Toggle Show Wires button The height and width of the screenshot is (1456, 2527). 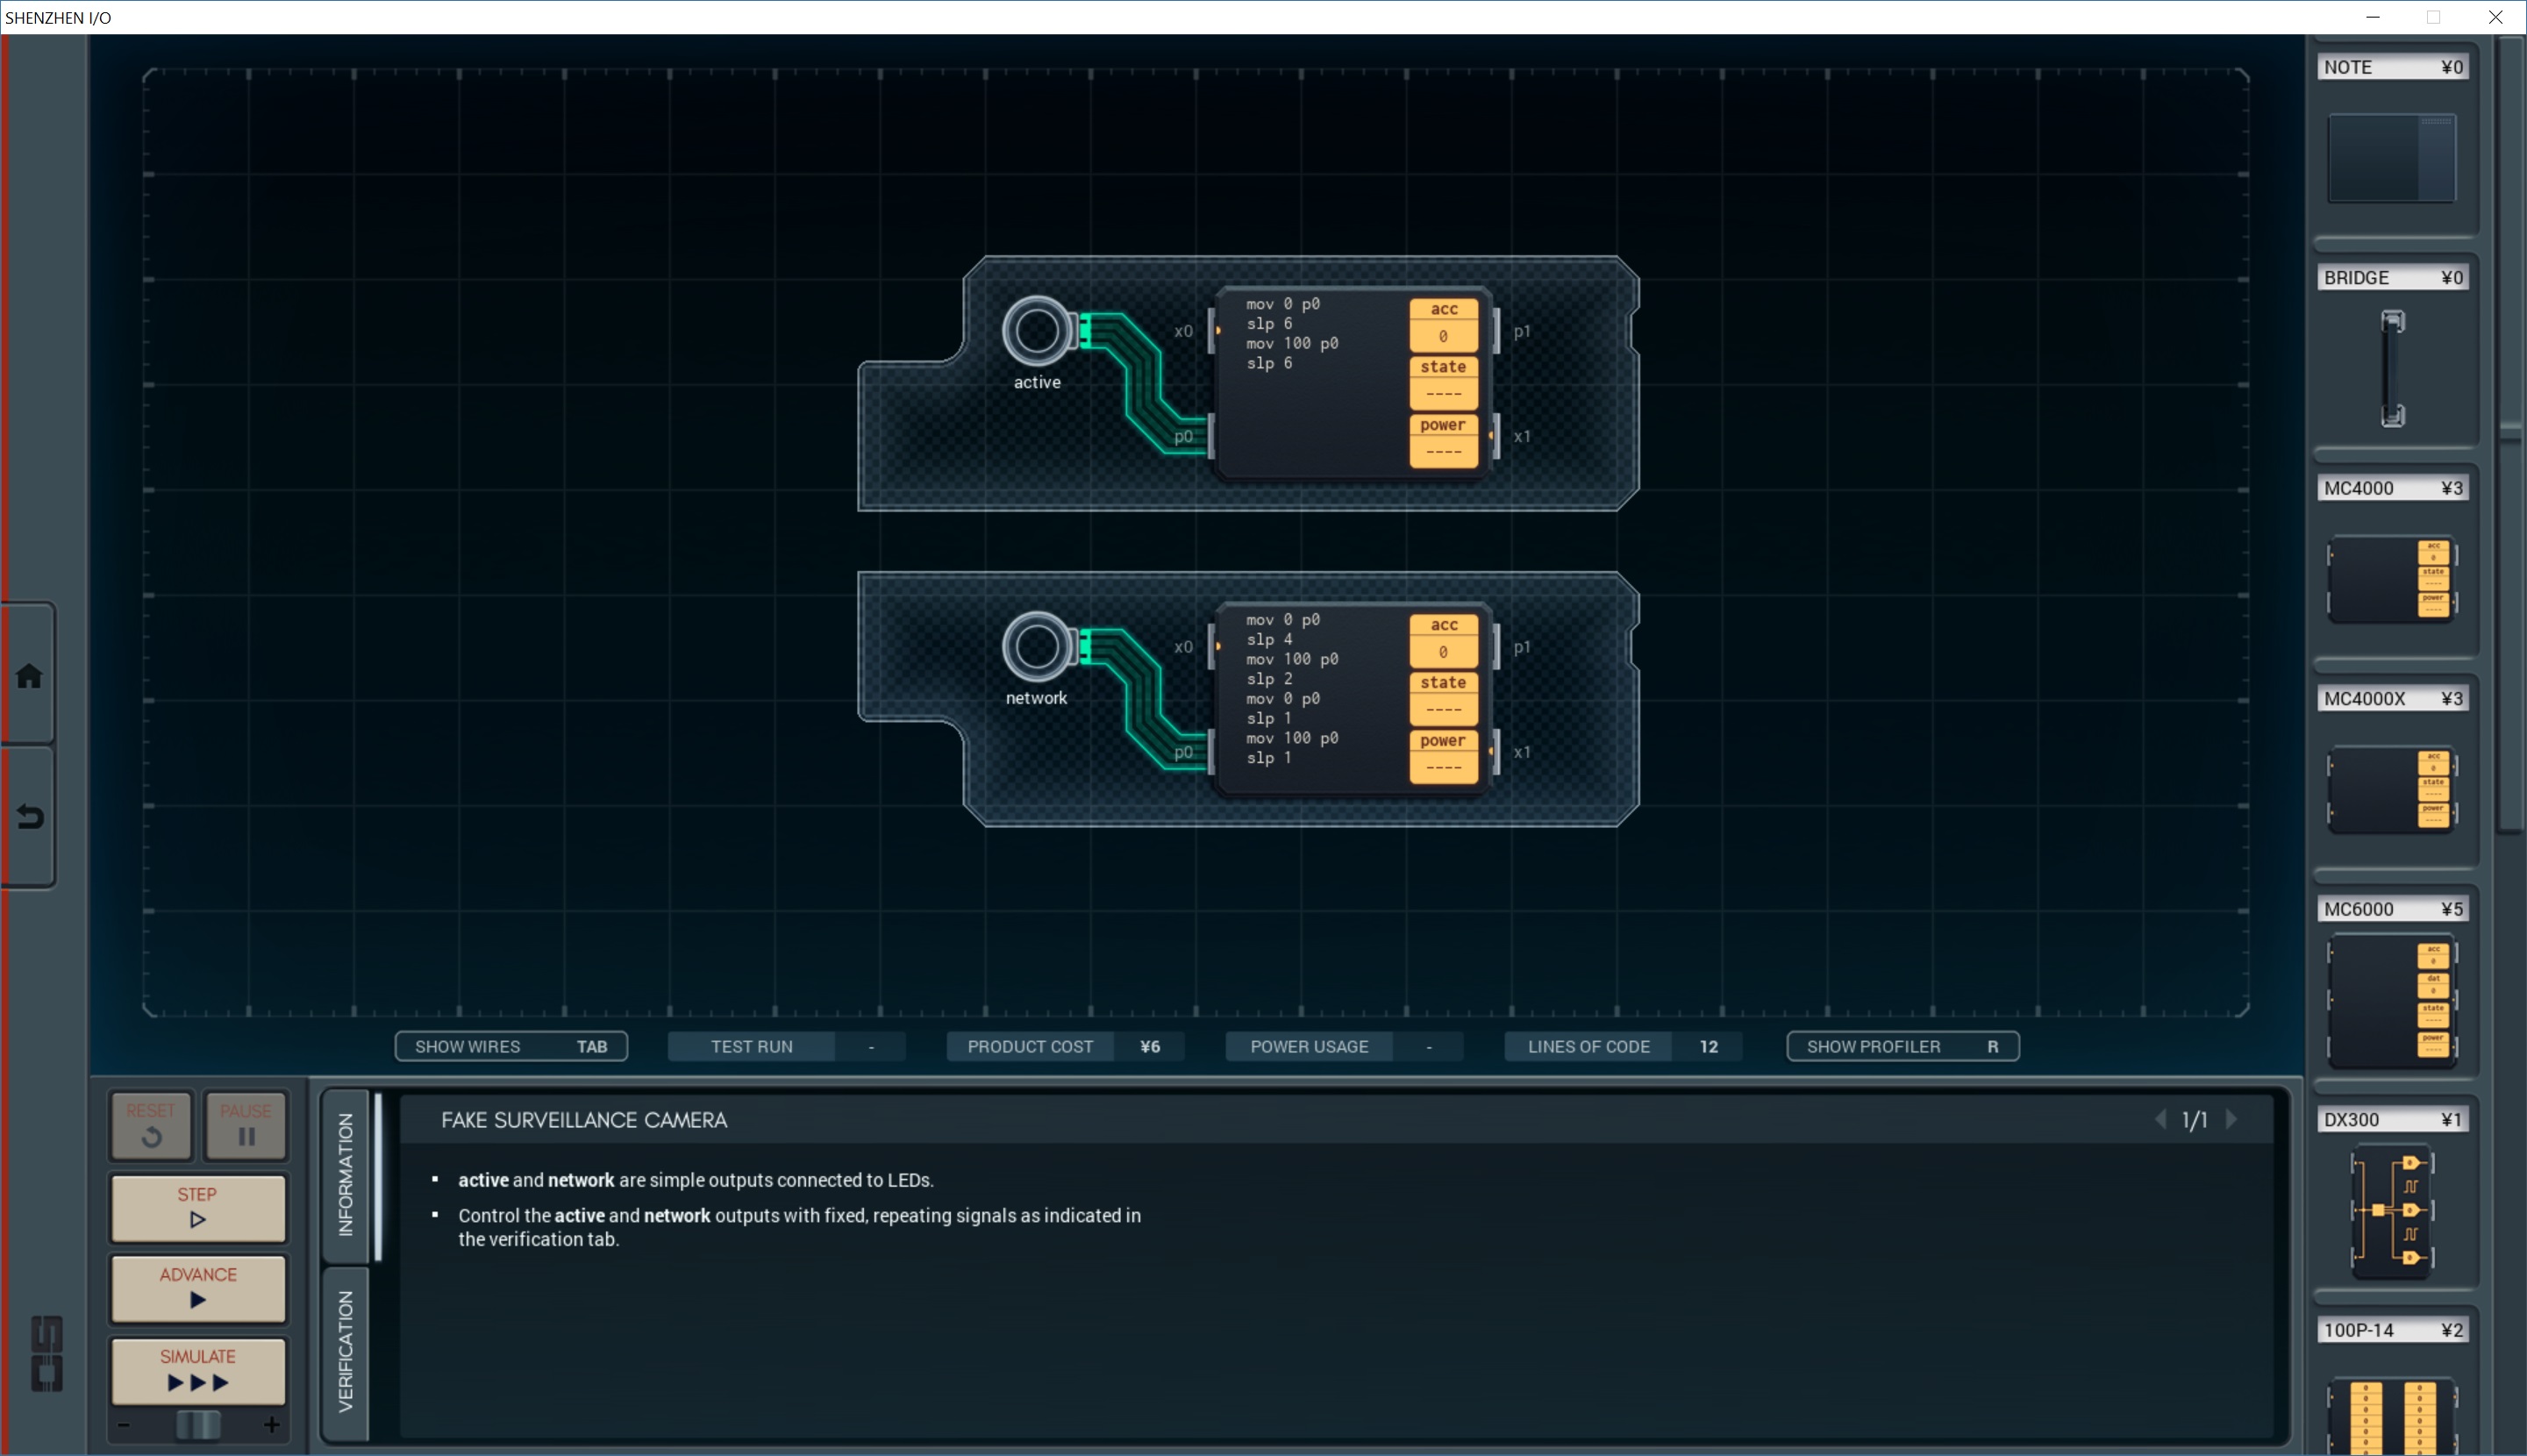(511, 1046)
